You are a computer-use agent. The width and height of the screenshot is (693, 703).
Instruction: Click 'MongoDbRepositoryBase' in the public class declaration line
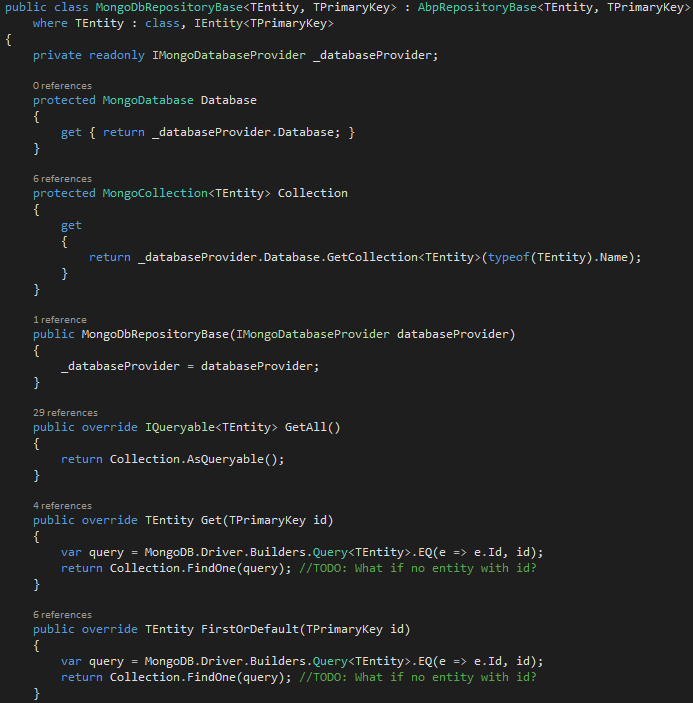[169, 8]
